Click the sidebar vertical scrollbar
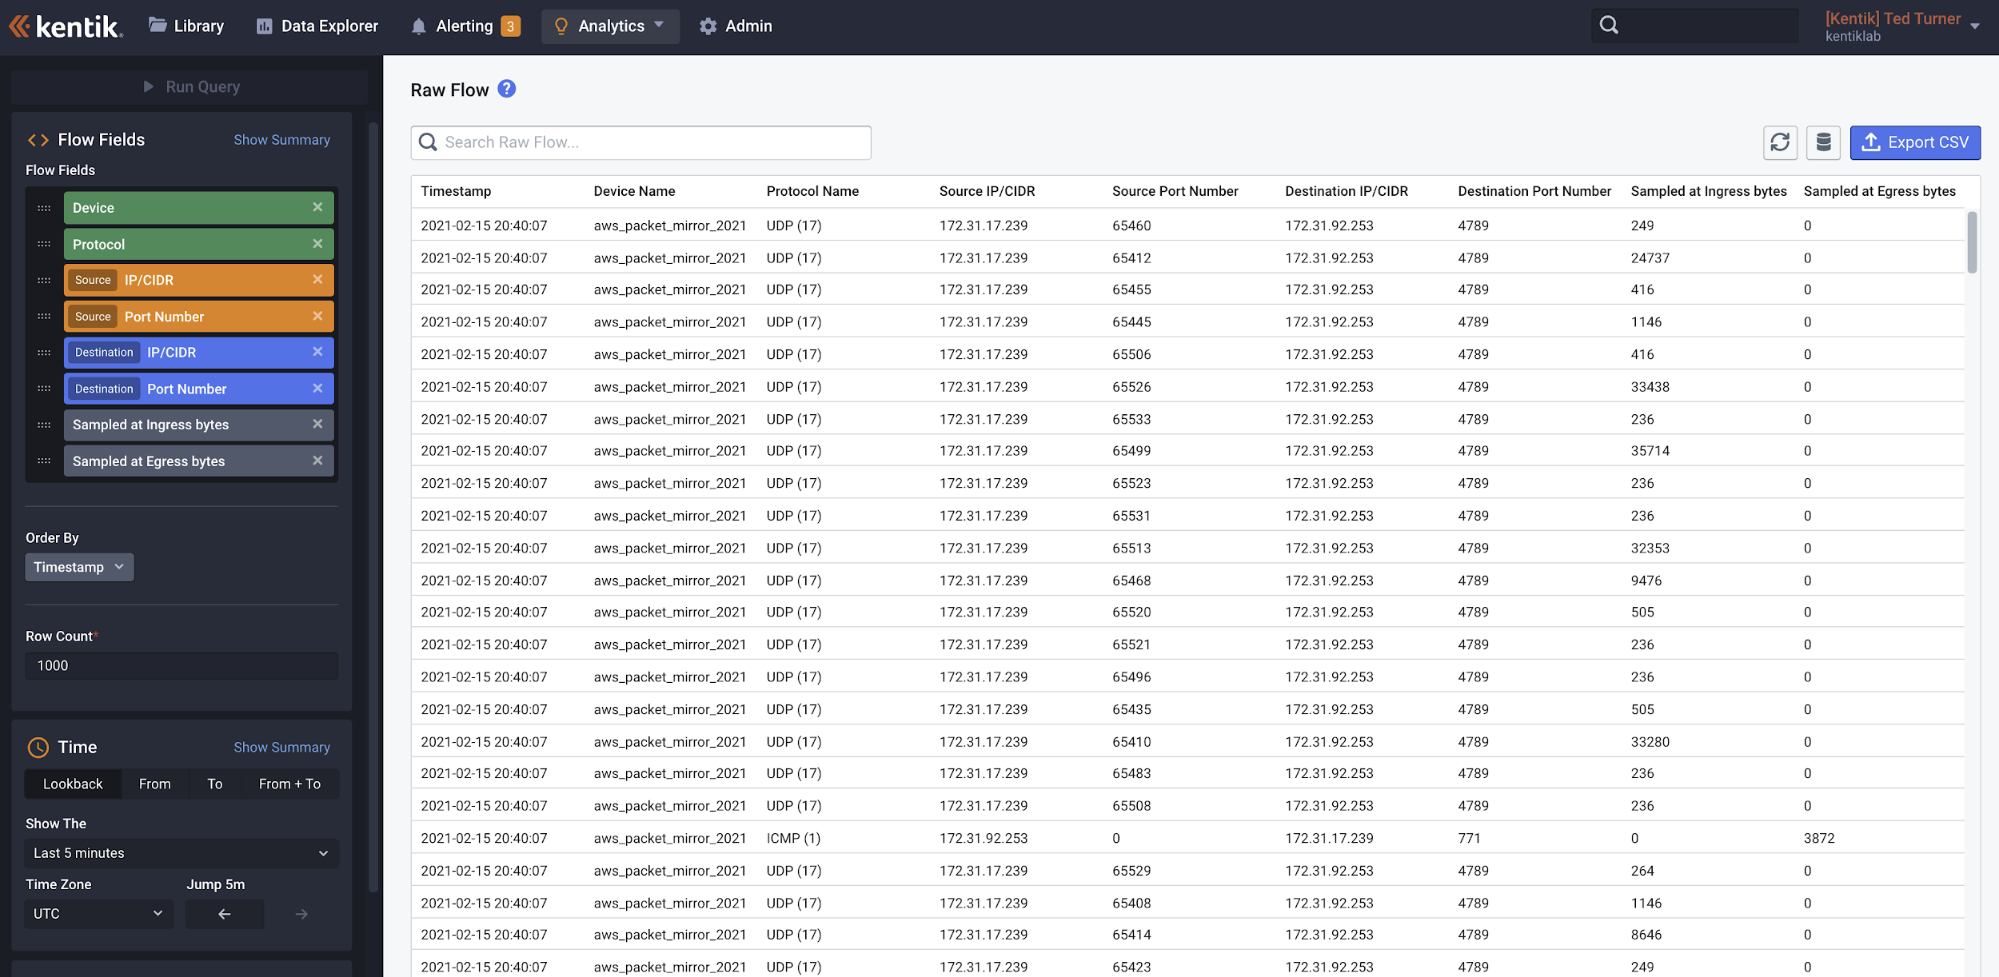 tap(373, 505)
